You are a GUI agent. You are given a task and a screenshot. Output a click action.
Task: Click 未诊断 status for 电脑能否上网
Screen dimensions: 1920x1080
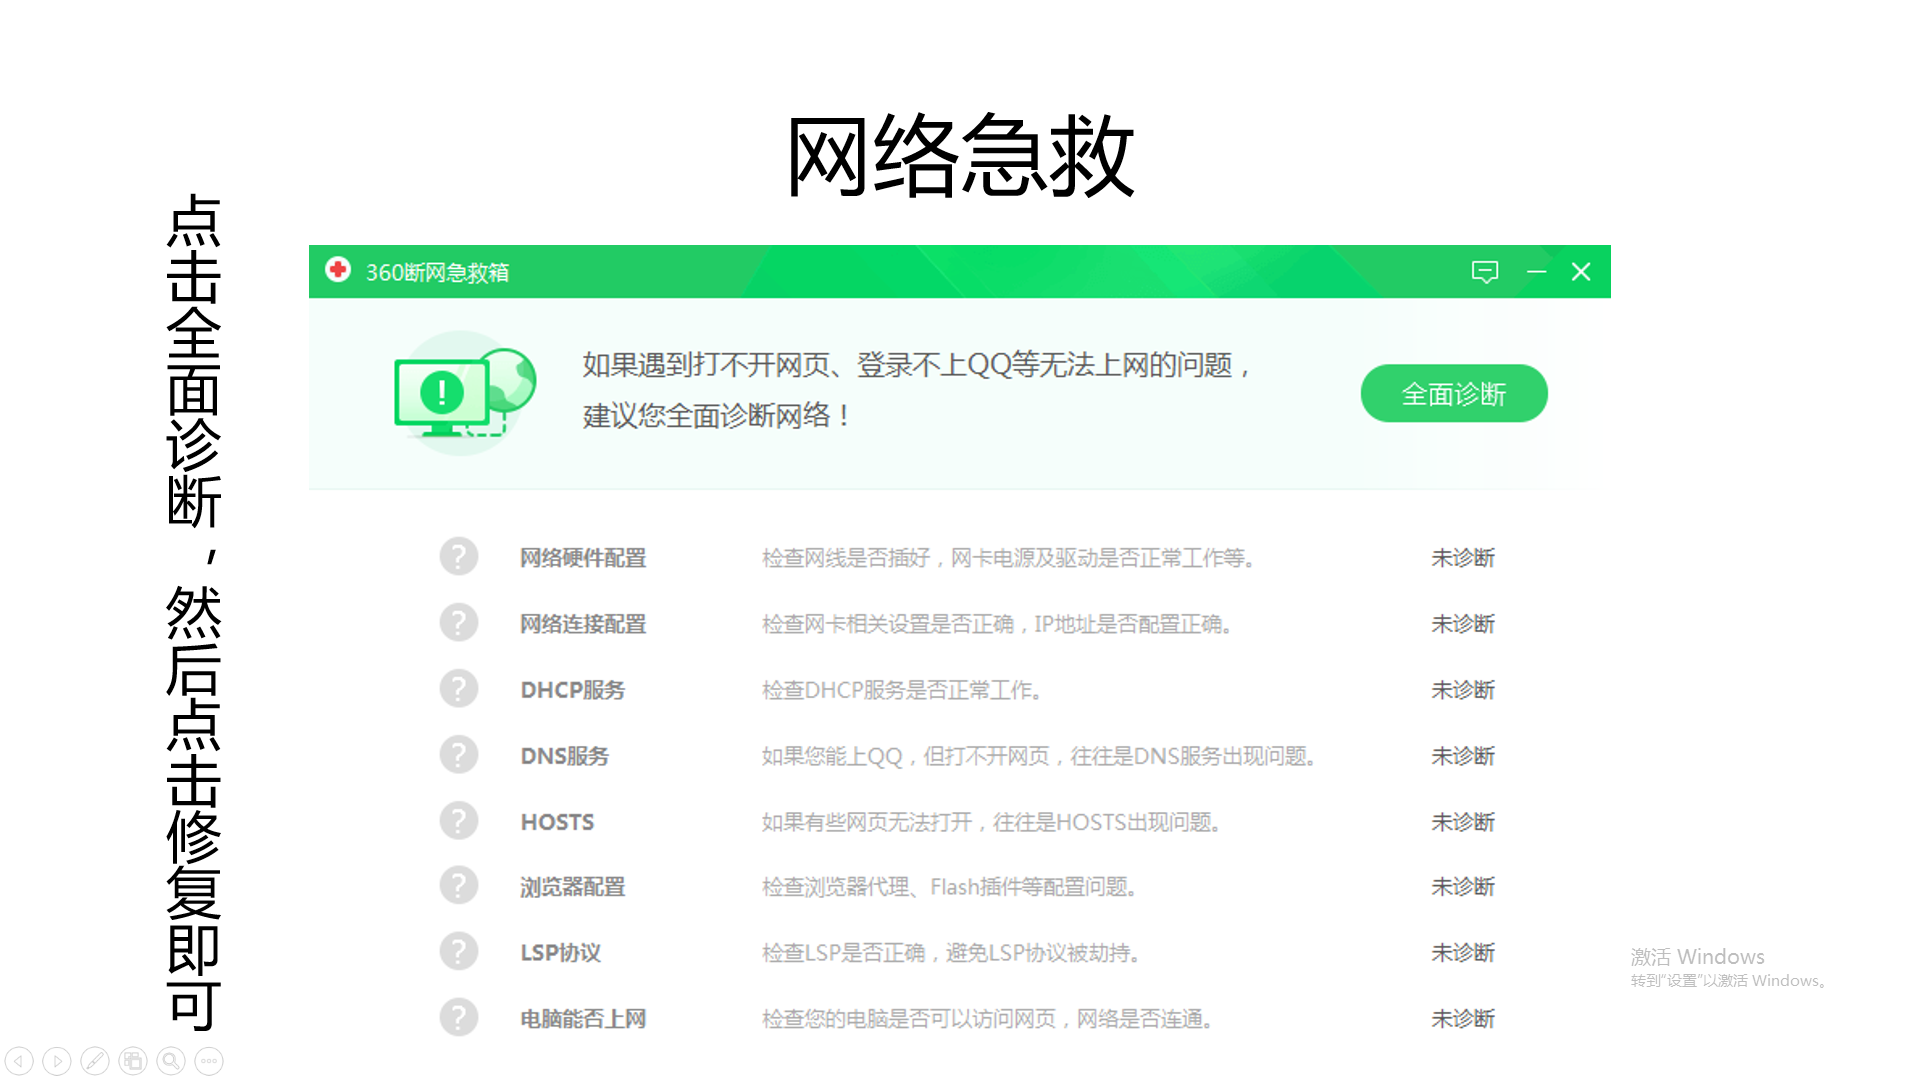tap(1462, 1019)
